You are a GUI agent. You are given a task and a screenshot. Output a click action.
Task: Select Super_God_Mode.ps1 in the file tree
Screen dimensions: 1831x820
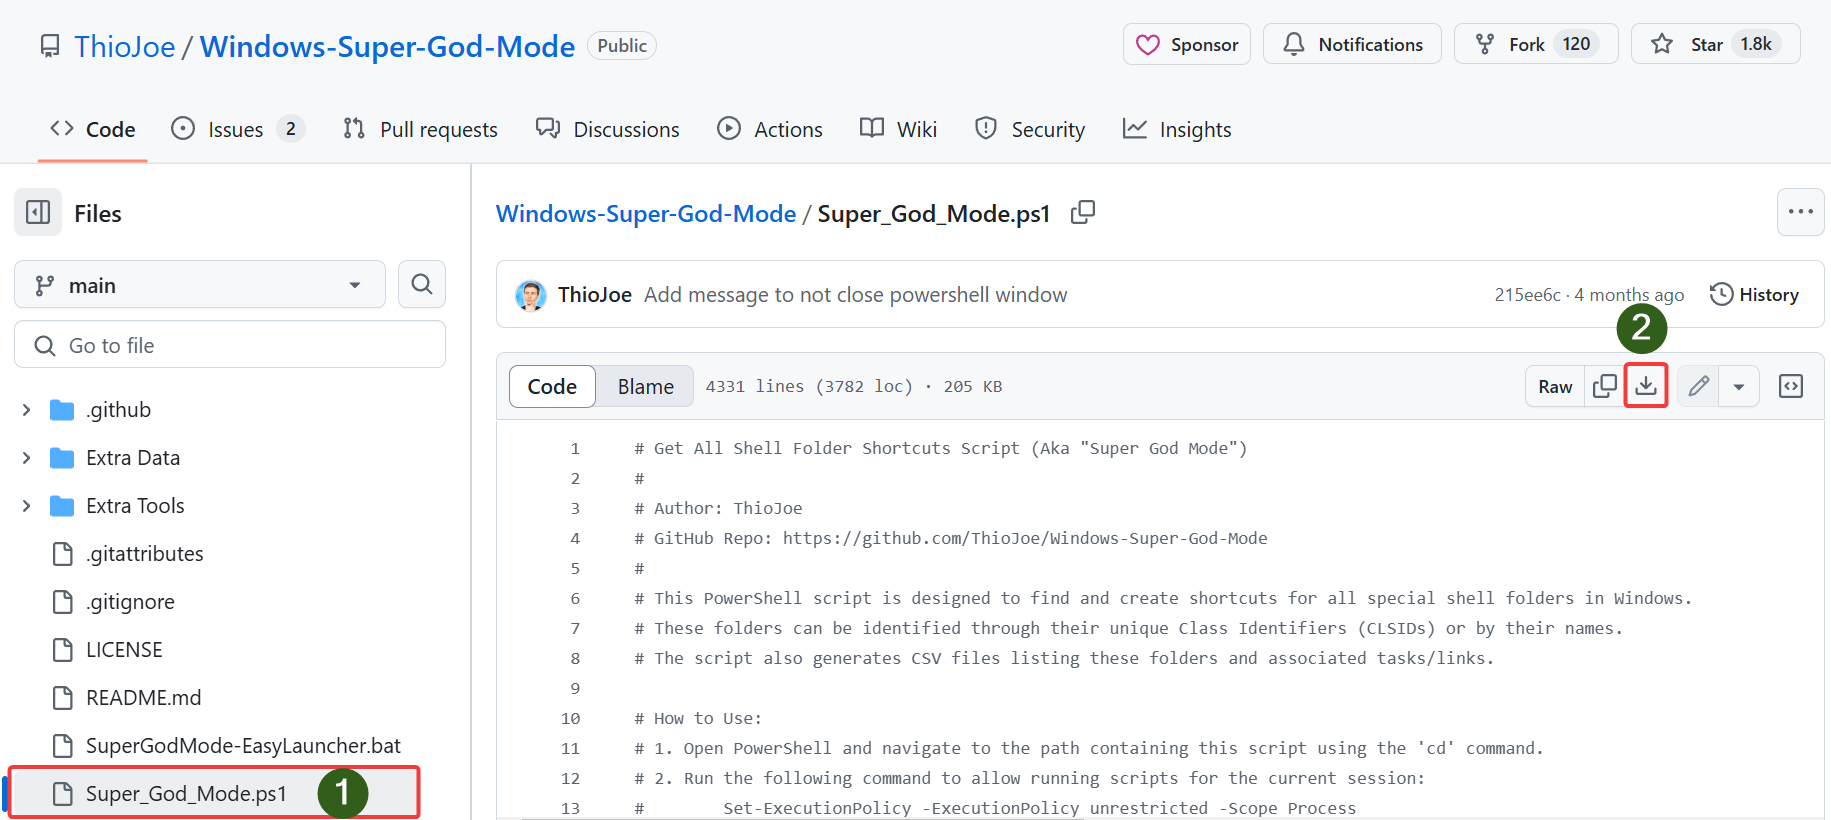pyautogui.click(x=186, y=794)
